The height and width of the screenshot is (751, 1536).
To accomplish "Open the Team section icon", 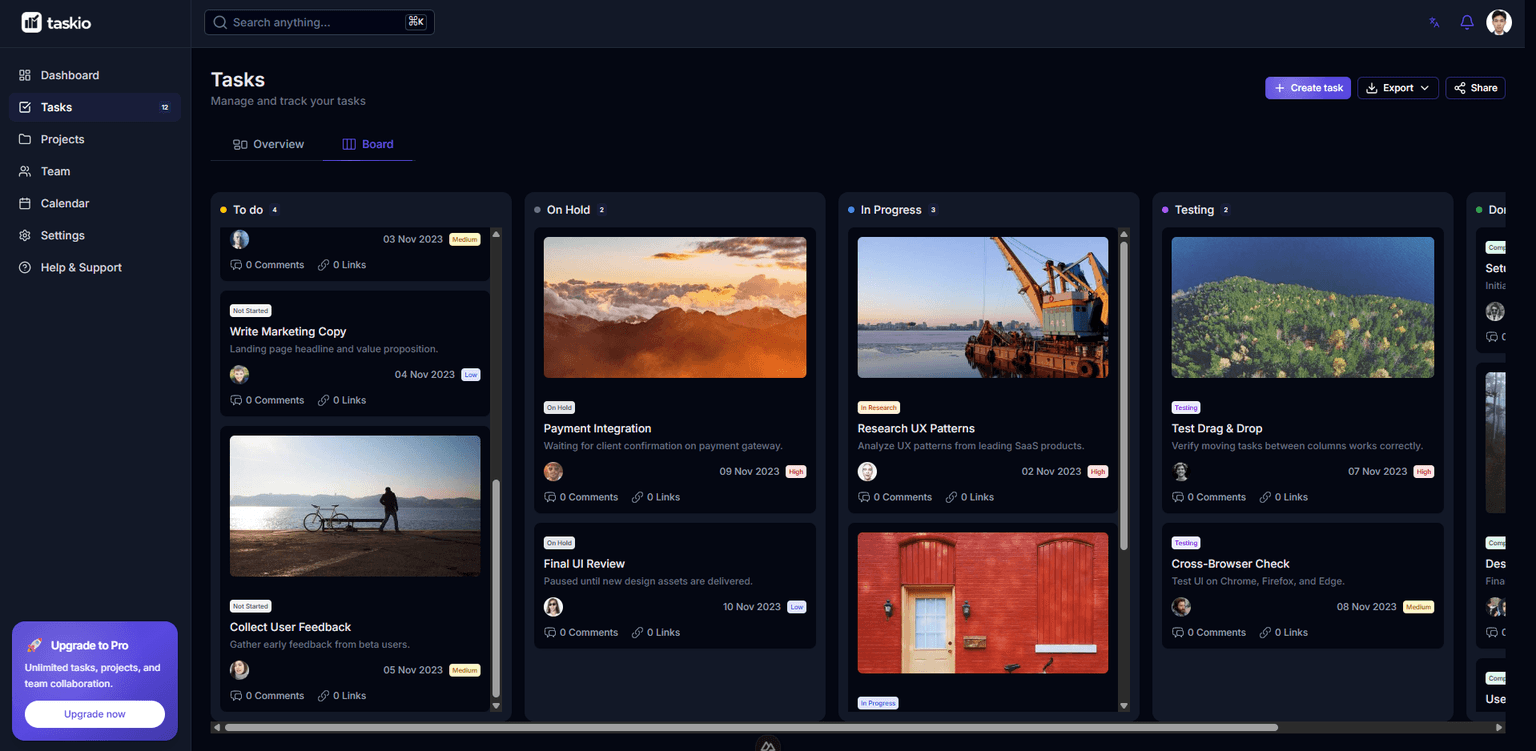I will [x=23, y=171].
